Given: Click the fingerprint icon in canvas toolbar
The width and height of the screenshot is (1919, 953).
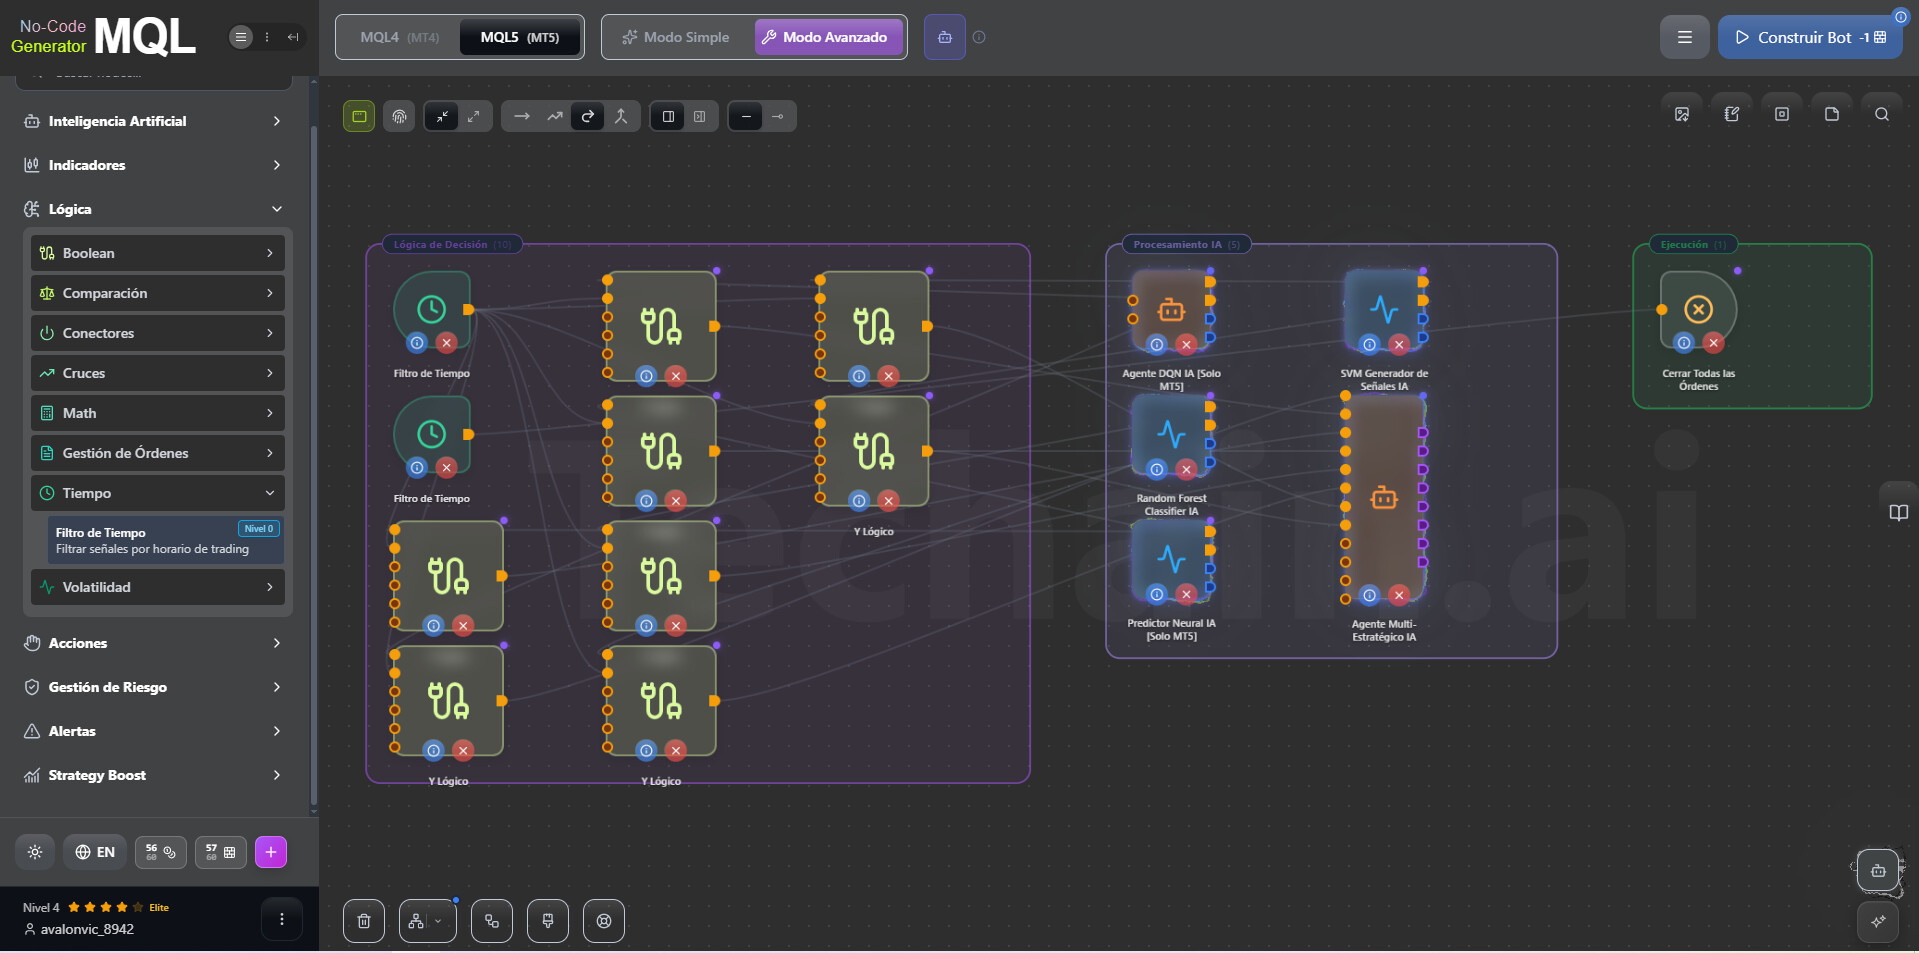Looking at the screenshot, I should pos(399,117).
